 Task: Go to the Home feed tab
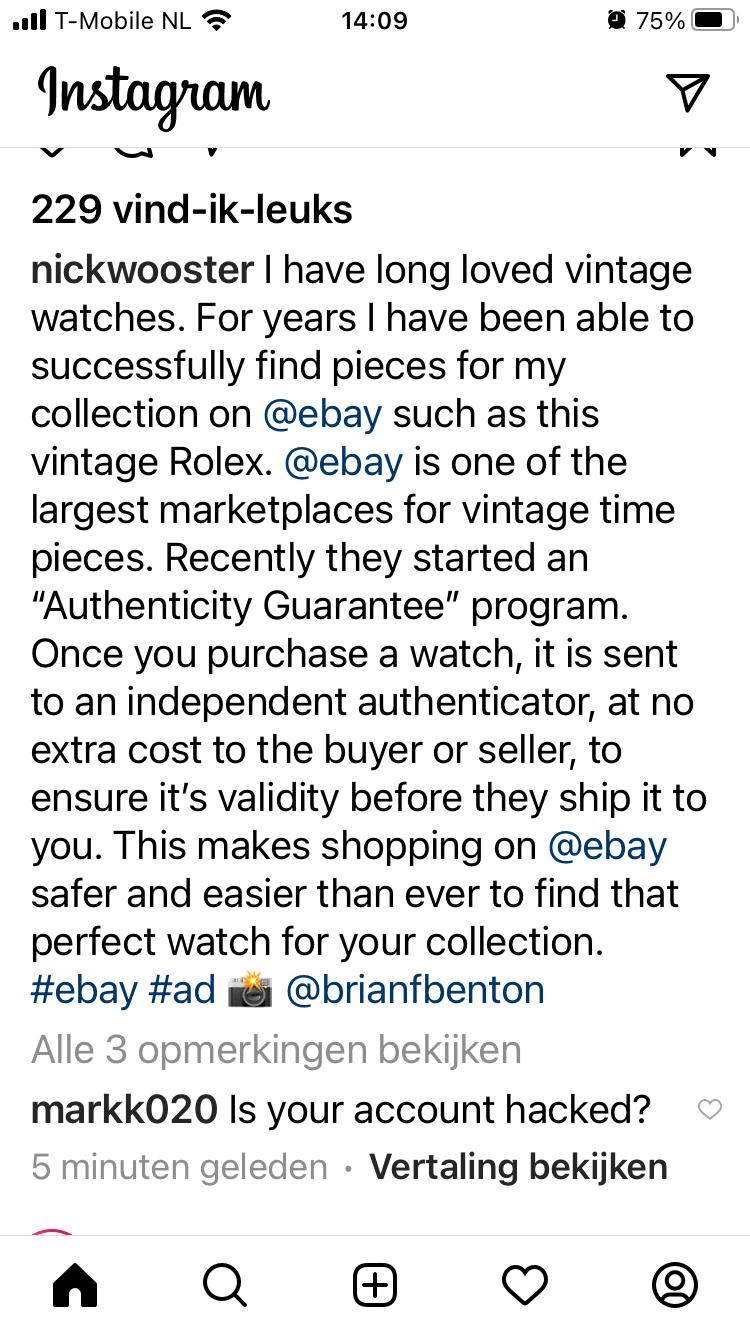[75, 1285]
